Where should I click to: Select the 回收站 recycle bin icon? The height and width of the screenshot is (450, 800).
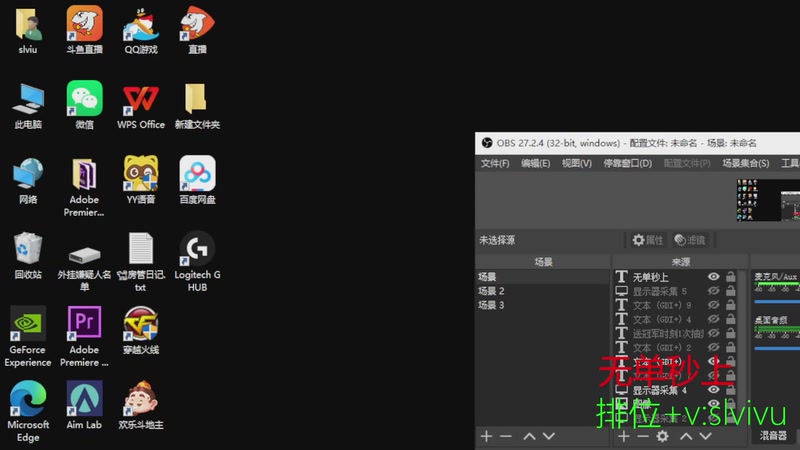pyautogui.click(x=28, y=256)
